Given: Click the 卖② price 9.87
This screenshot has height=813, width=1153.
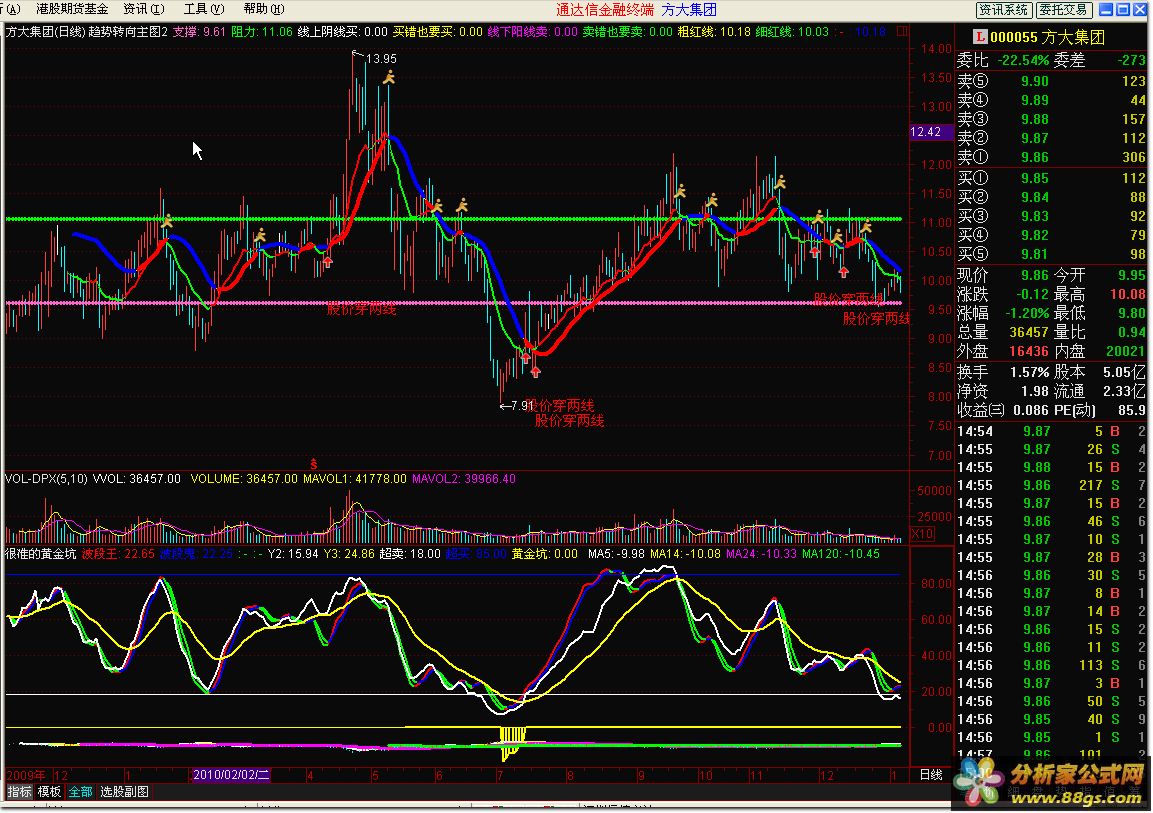Looking at the screenshot, I should [1035, 138].
